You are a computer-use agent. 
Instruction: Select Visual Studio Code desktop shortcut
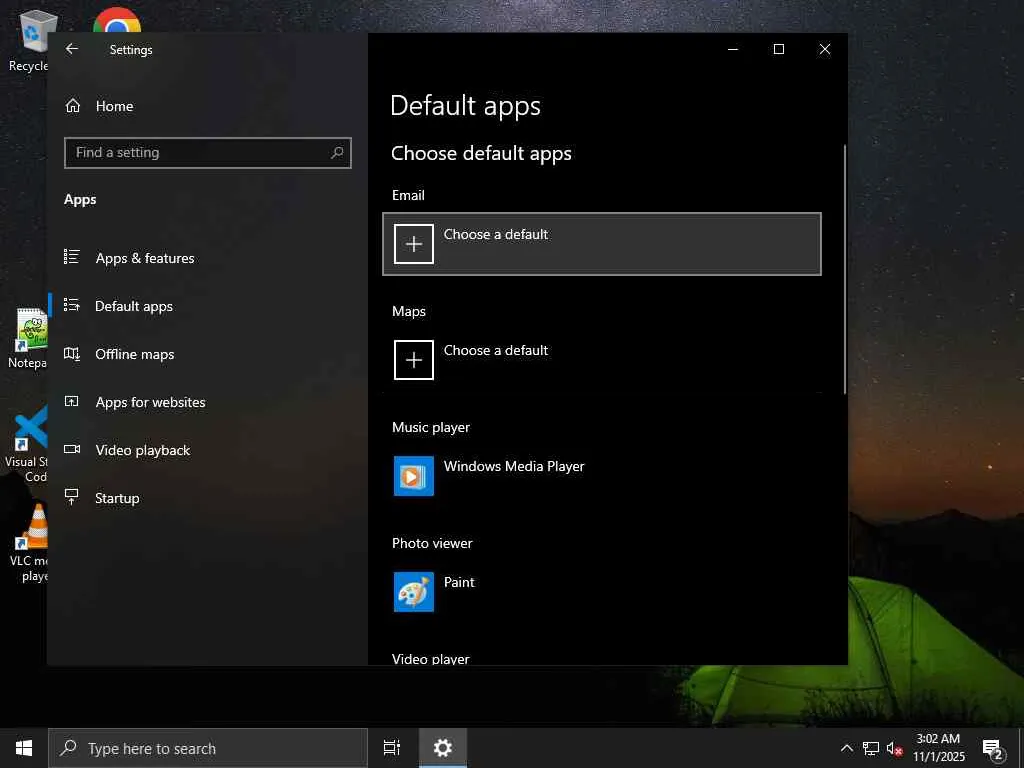(27, 445)
